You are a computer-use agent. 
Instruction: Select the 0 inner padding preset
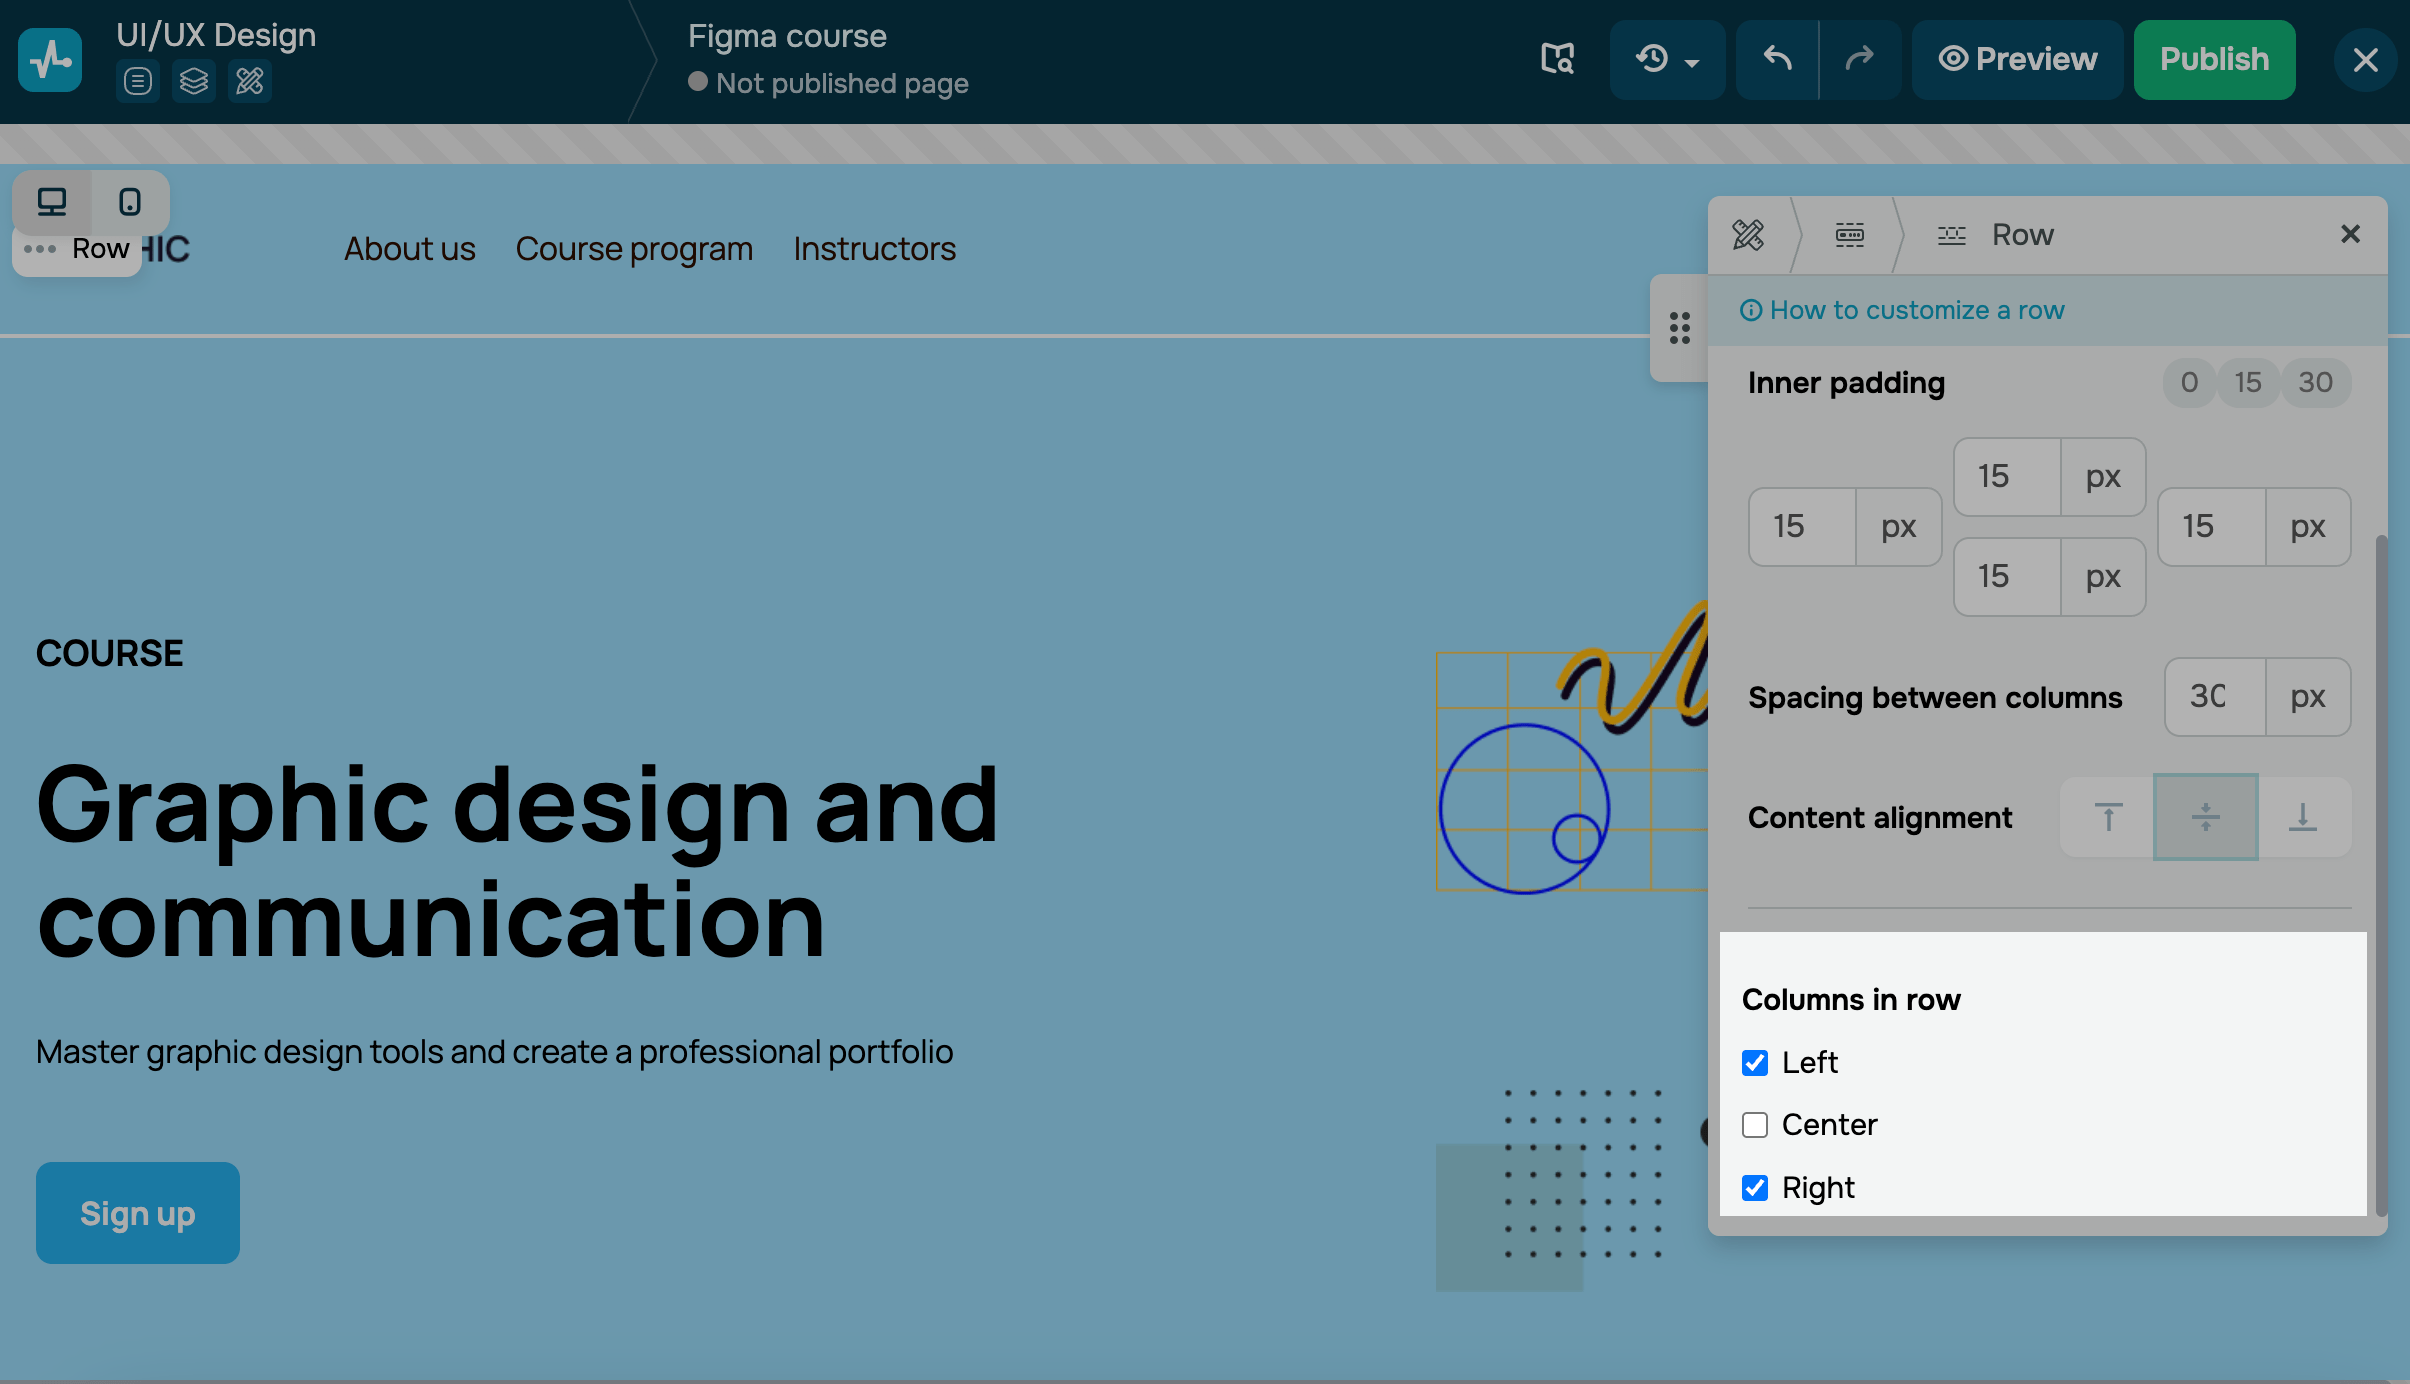pos(2189,383)
